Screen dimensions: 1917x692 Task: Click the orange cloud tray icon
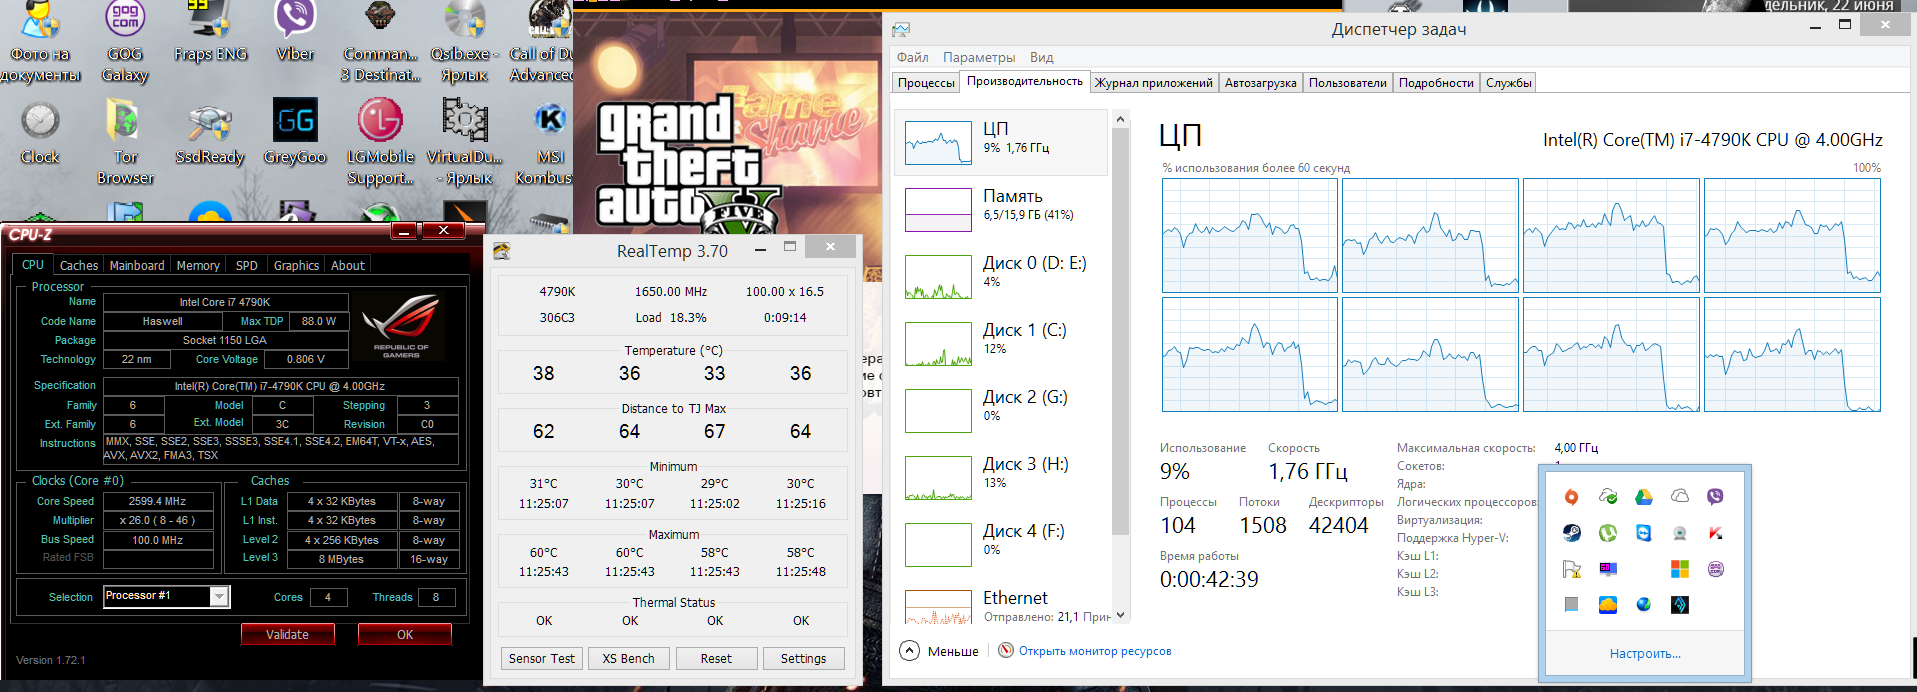[x=1608, y=605]
